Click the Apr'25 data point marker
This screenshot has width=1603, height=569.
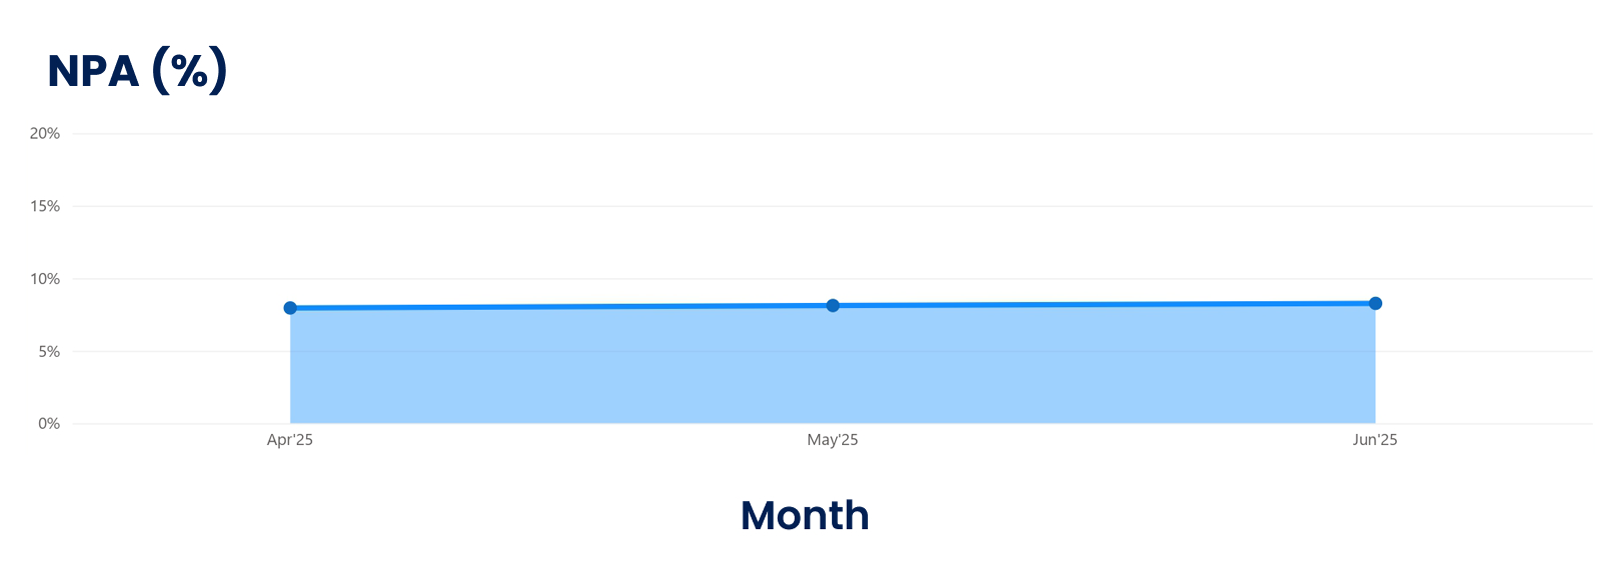pos(290,308)
